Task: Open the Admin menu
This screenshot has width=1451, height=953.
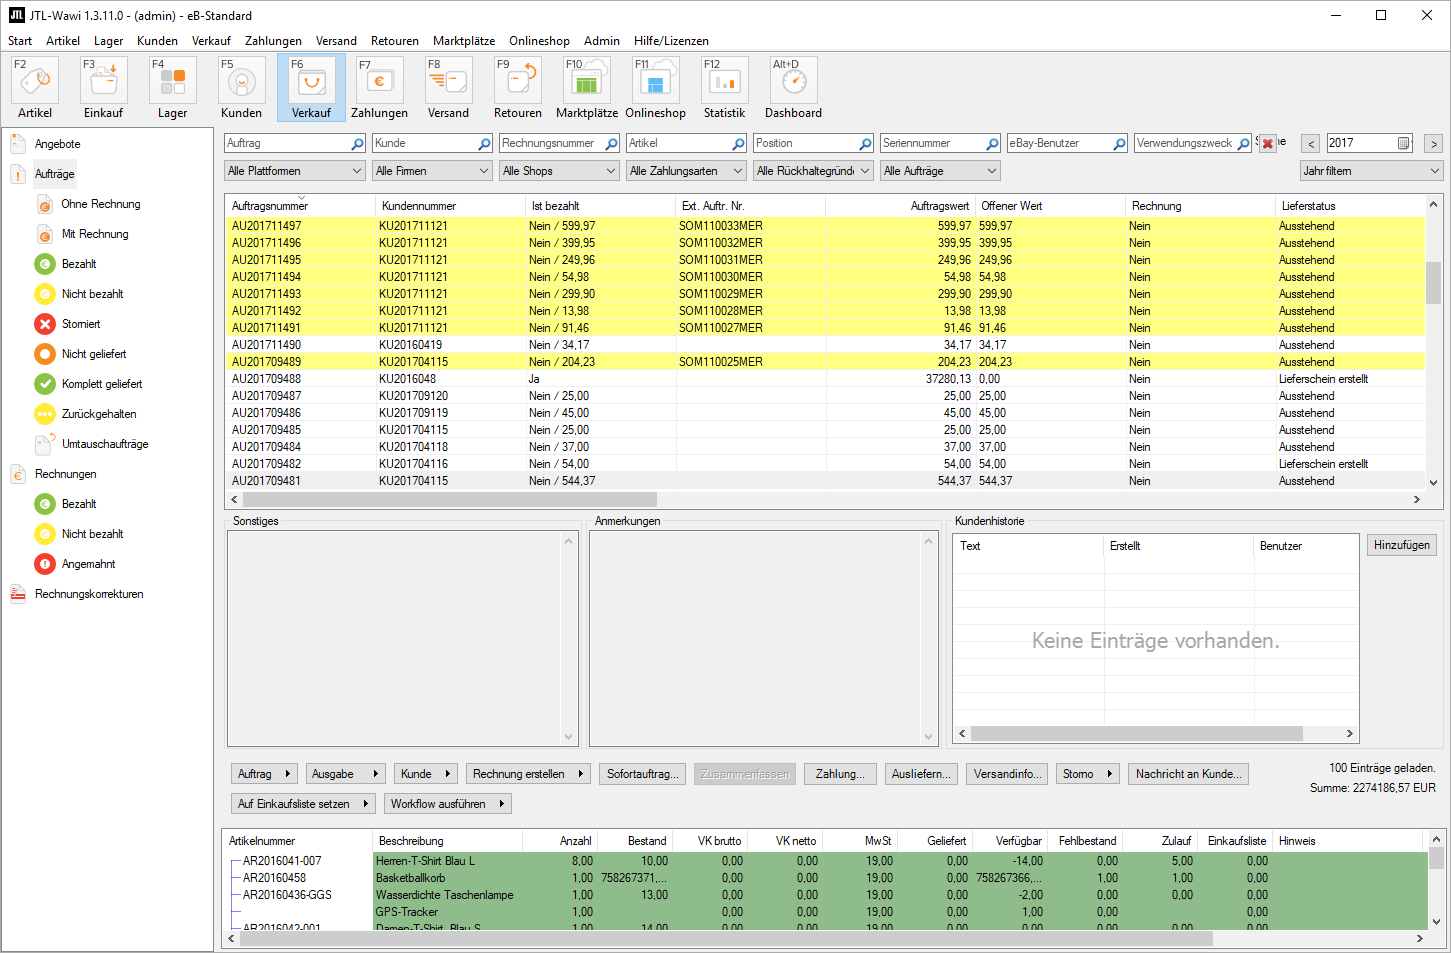Action: (602, 41)
